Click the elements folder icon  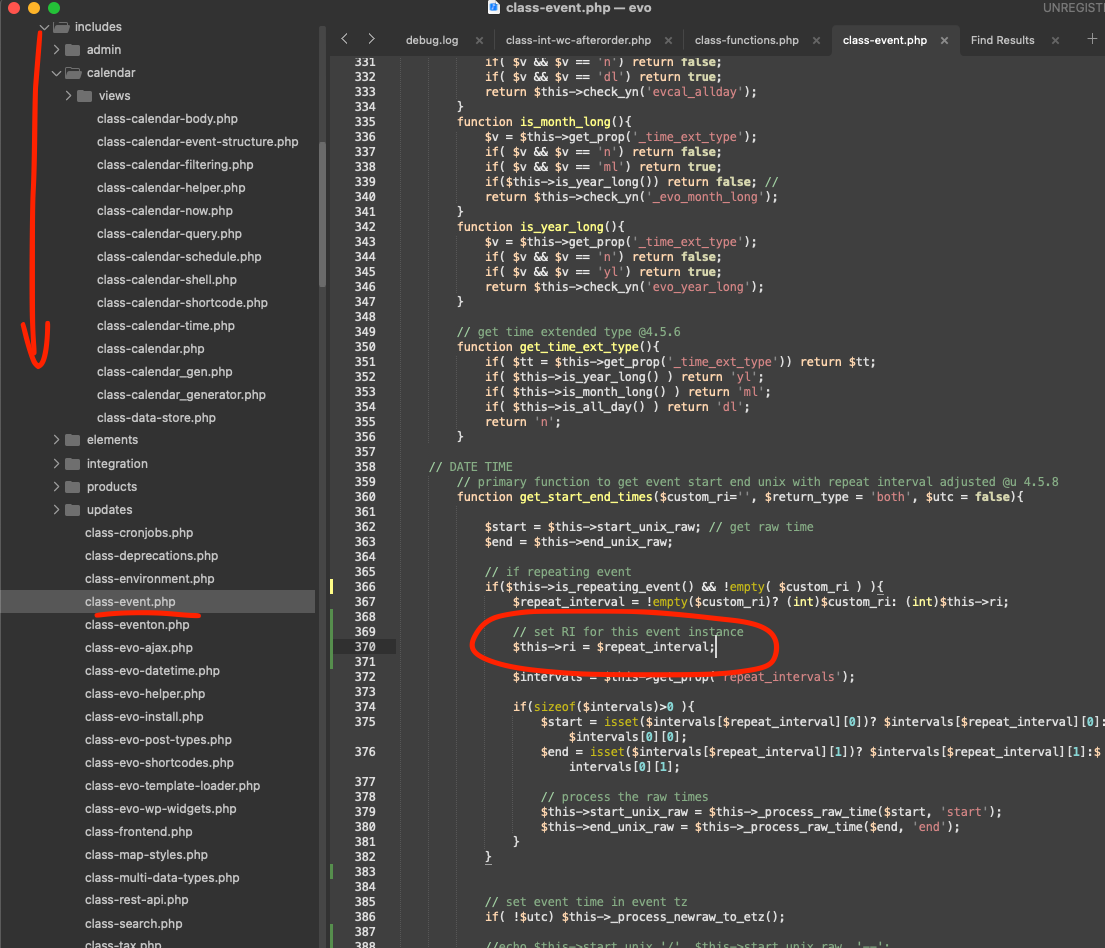pyautogui.click(x=73, y=440)
